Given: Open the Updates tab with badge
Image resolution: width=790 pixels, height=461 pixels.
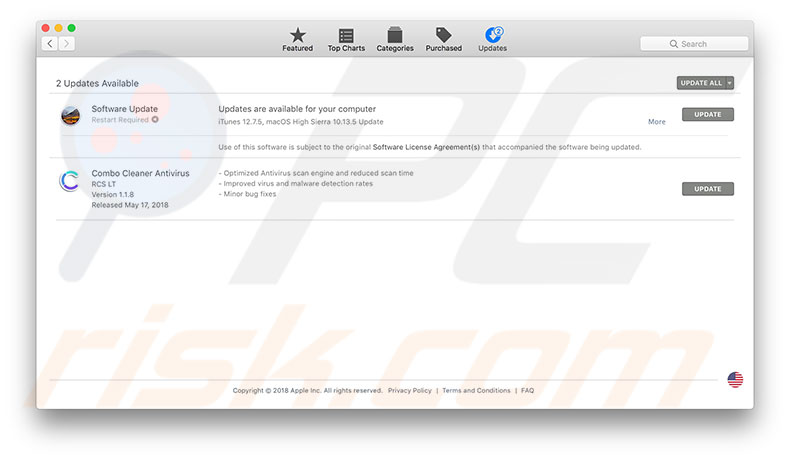Looking at the screenshot, I should pos(492,39).
